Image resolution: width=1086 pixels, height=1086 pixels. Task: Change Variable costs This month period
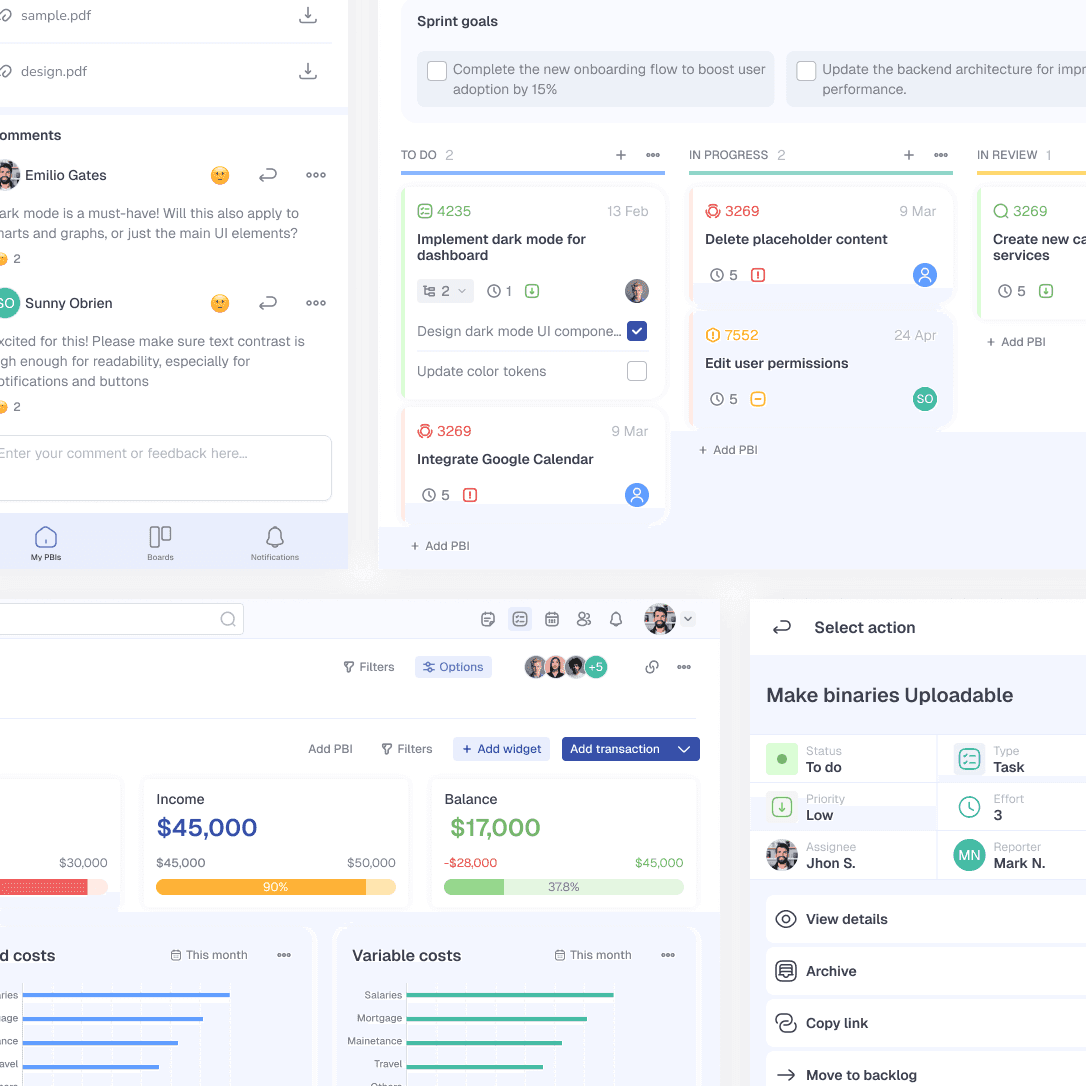pos(593,955)
